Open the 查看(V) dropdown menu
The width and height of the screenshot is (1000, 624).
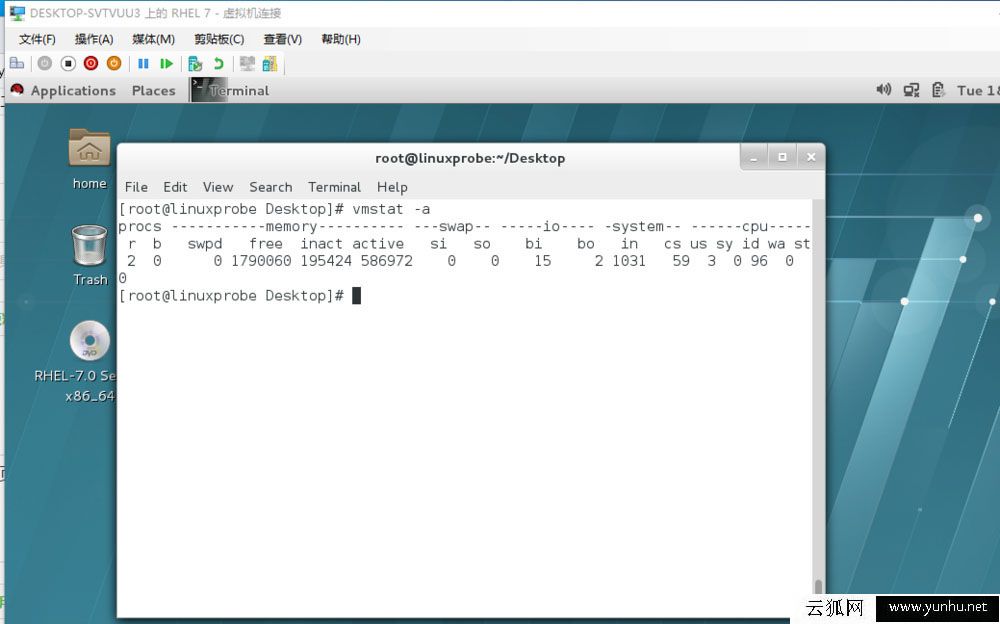281,39
